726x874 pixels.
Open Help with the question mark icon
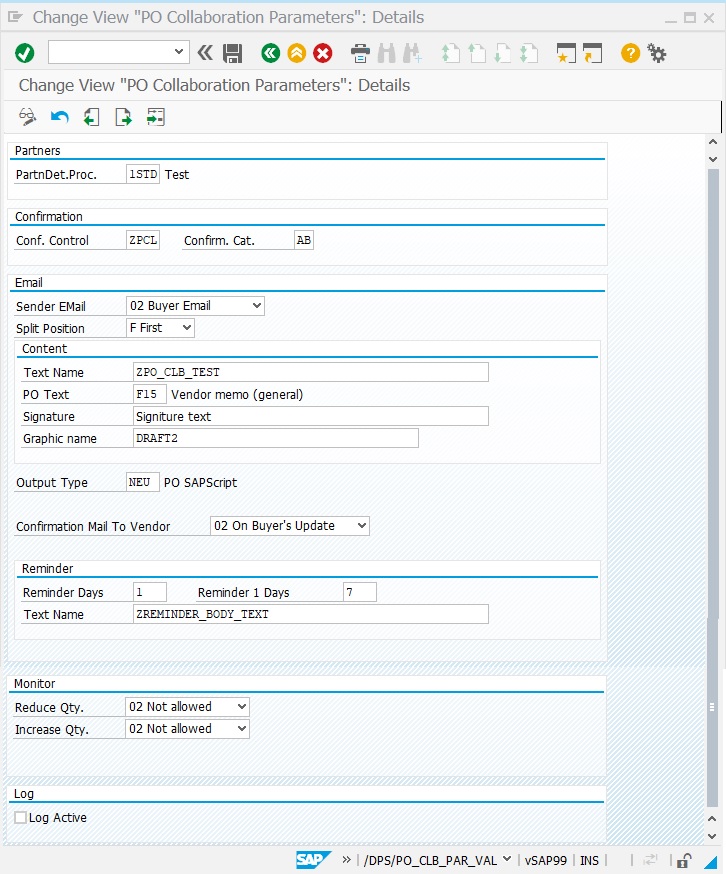pos(630,54)
